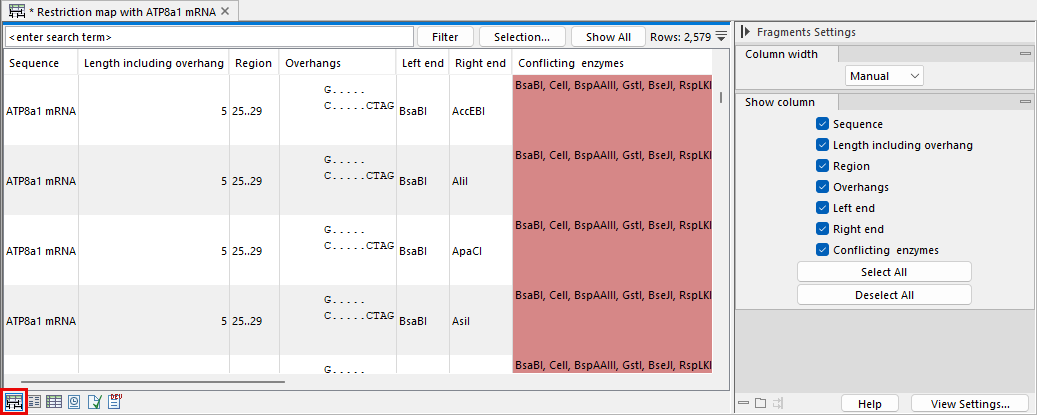Select the ApaCI right end cell

pyautogui.click(x=480, y=251)
